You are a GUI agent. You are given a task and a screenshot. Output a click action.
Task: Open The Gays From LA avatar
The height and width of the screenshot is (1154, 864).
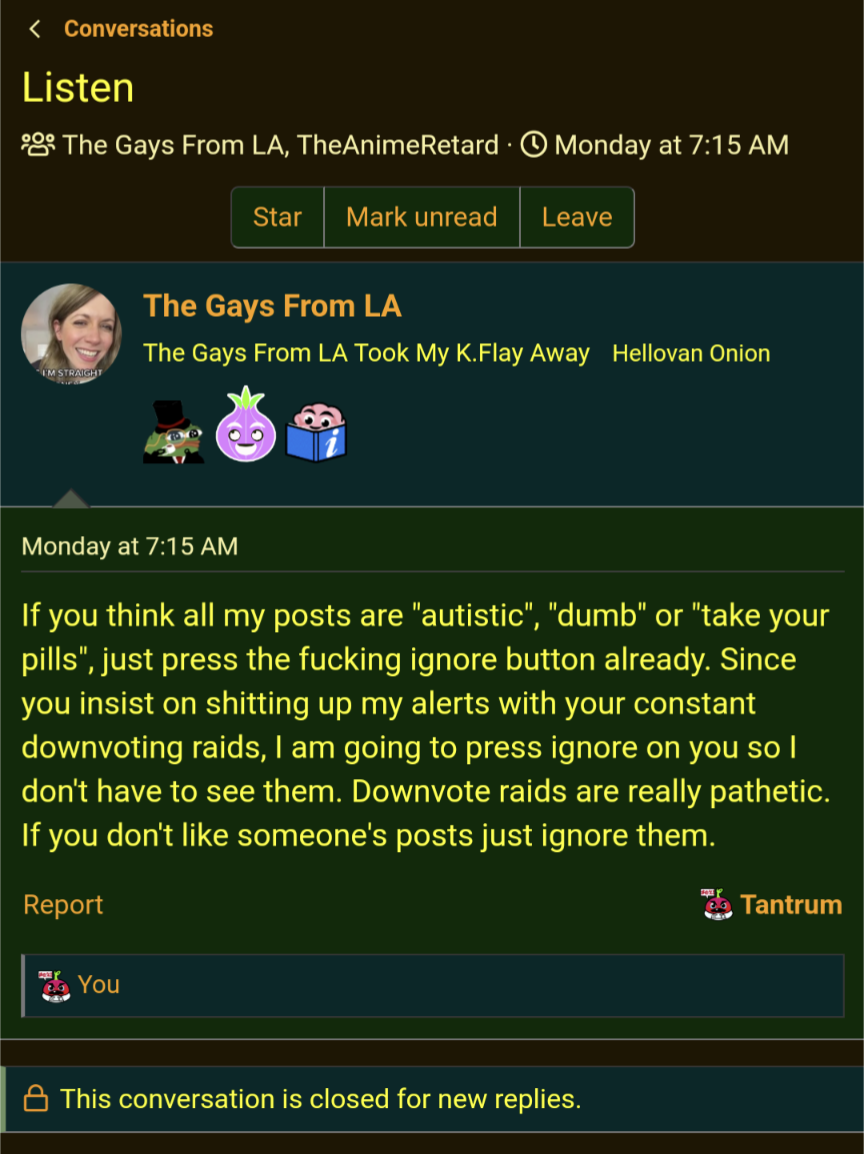pyautogui.click(x=71, y=334)
